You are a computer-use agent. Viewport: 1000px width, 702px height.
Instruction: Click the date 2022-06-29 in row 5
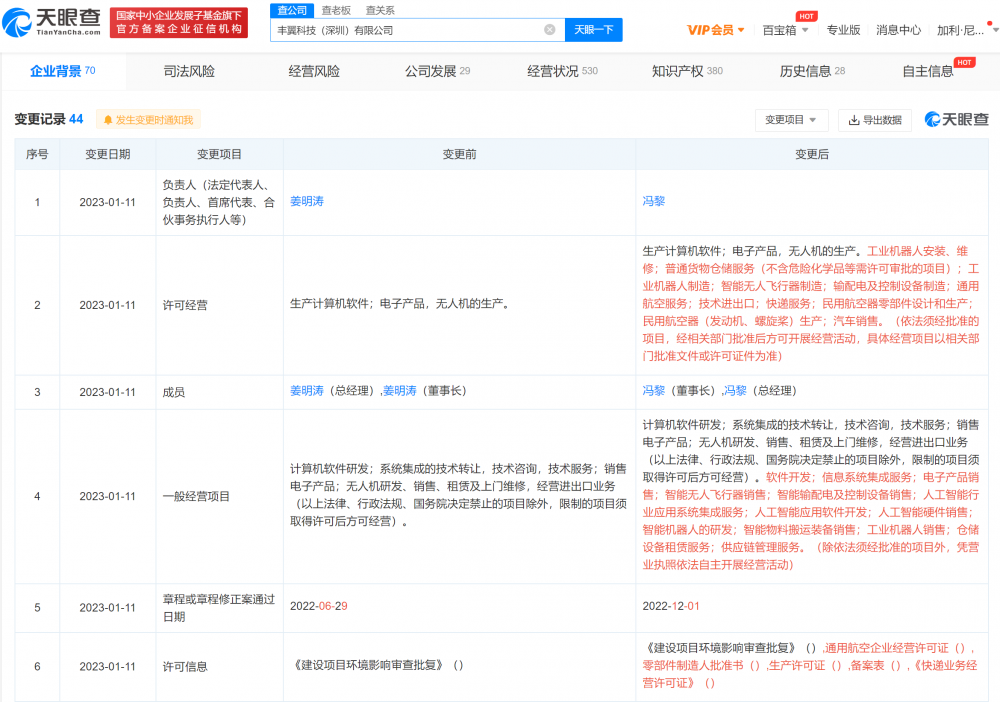point(319,606)
